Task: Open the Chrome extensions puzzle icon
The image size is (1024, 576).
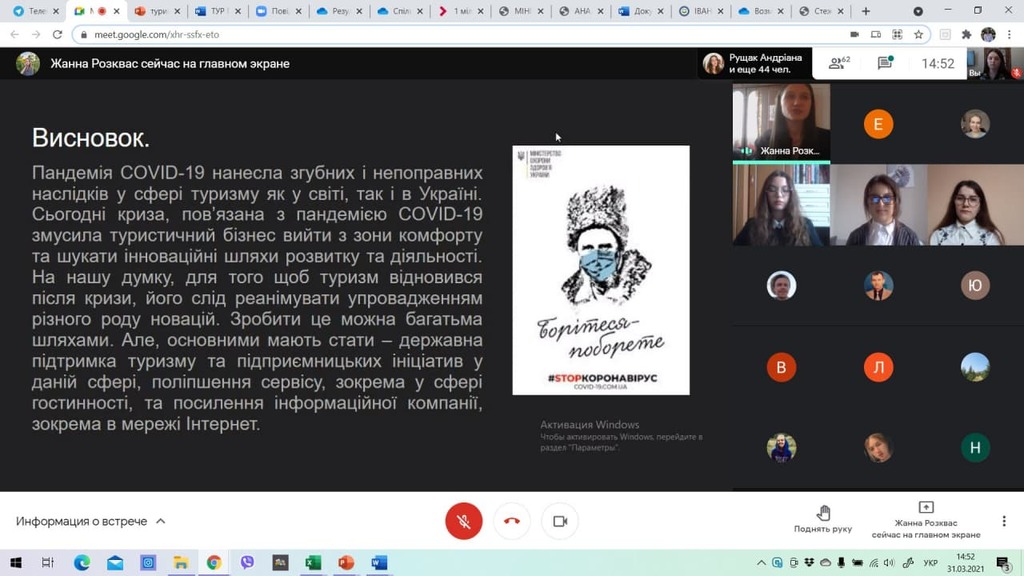Action: [966, 34]
